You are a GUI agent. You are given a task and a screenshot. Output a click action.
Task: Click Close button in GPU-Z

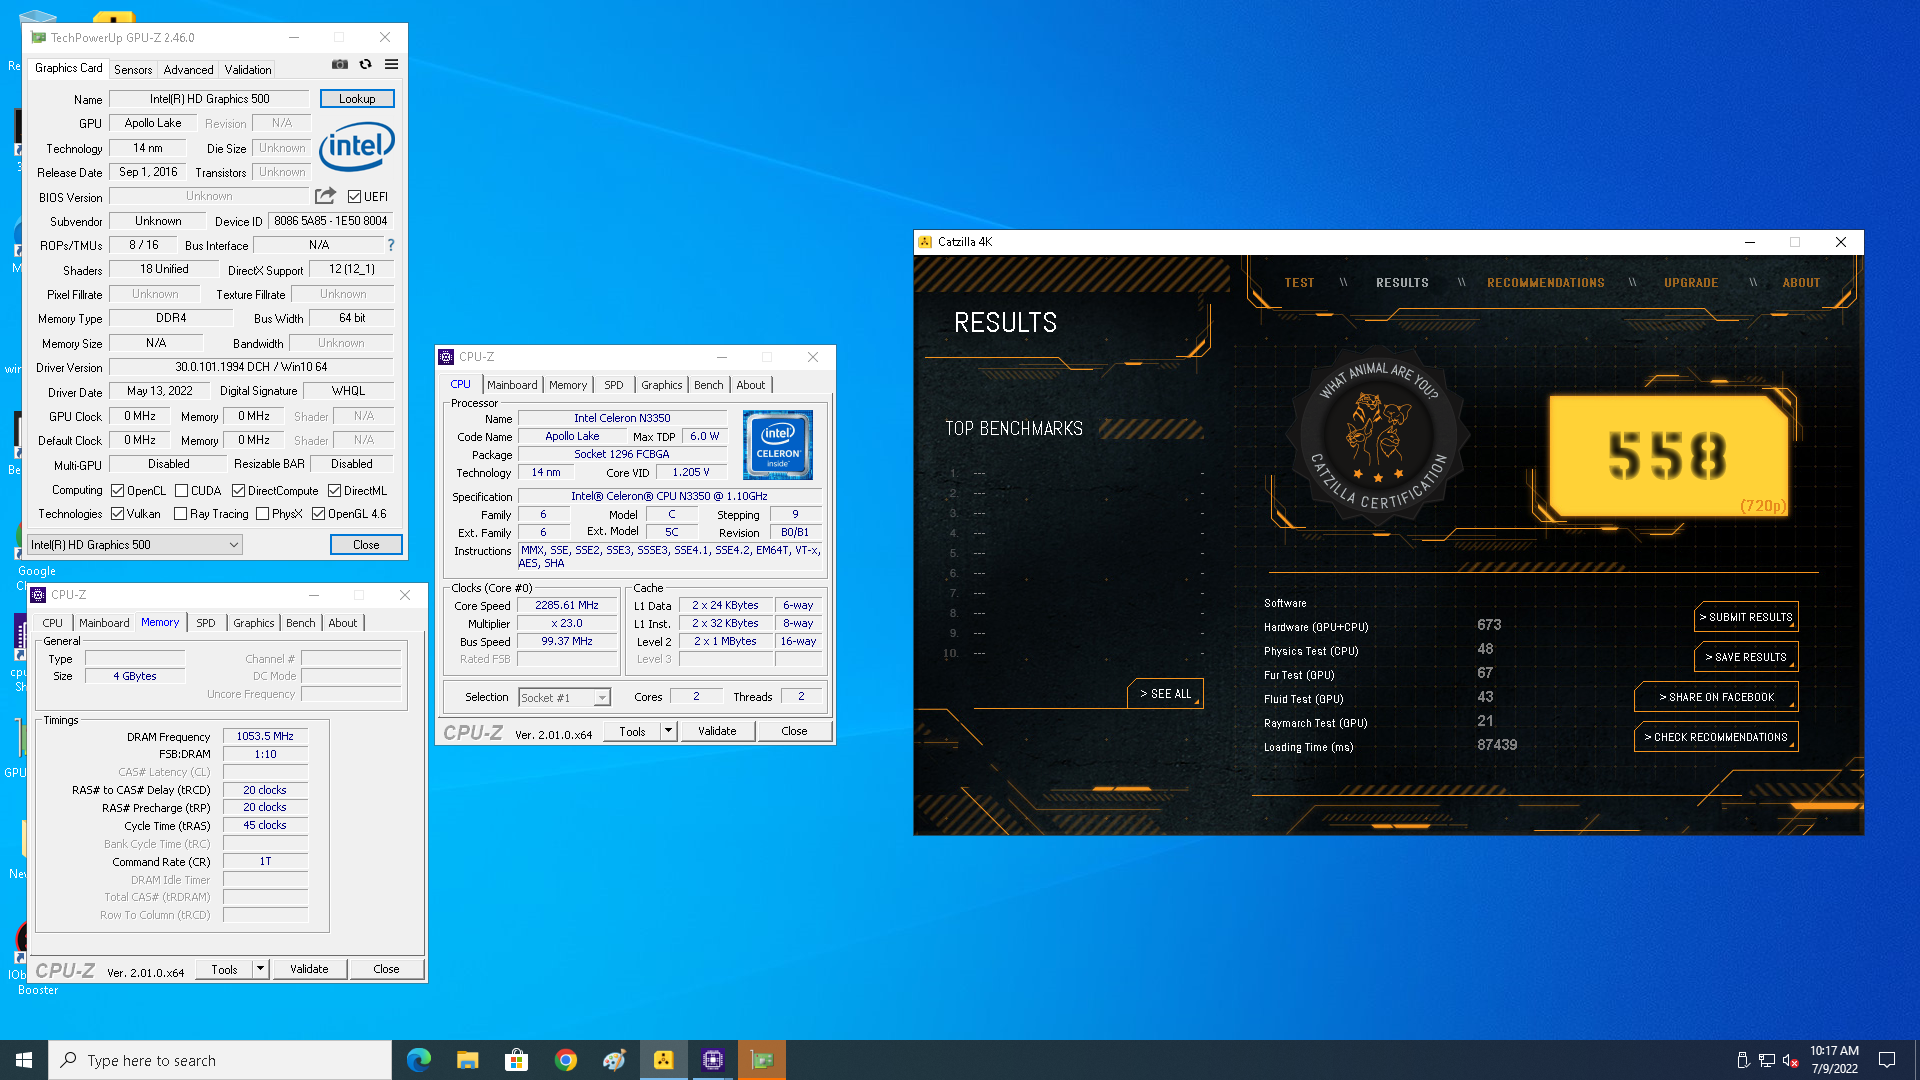(366, 545)
